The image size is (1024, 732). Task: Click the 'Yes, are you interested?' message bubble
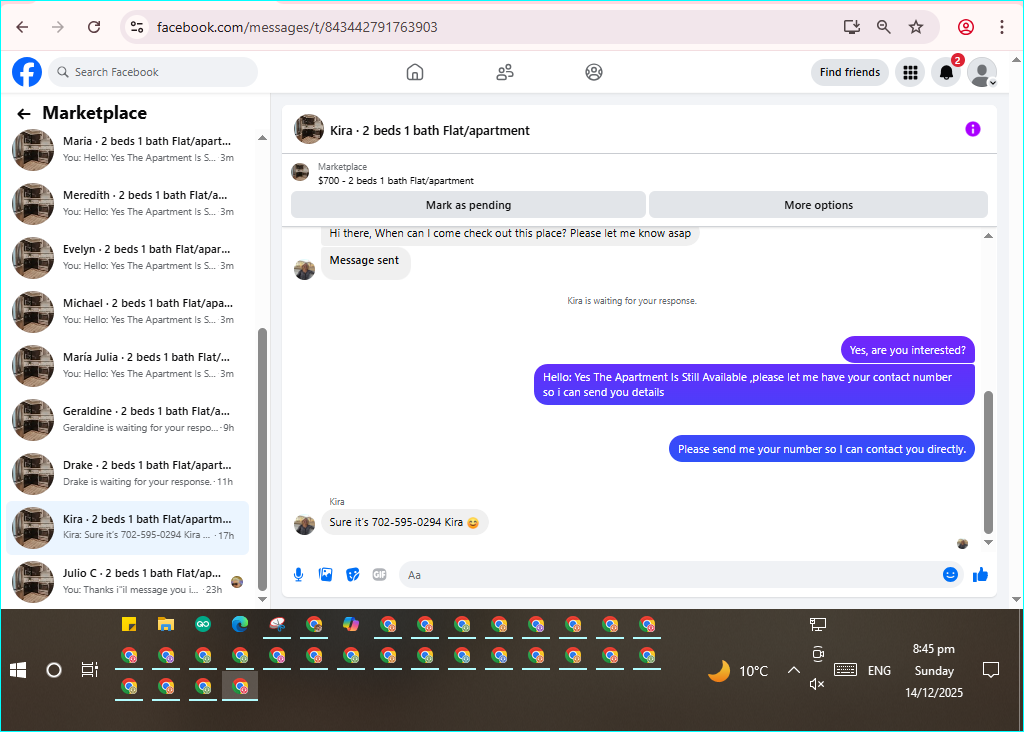pos(907,350)
